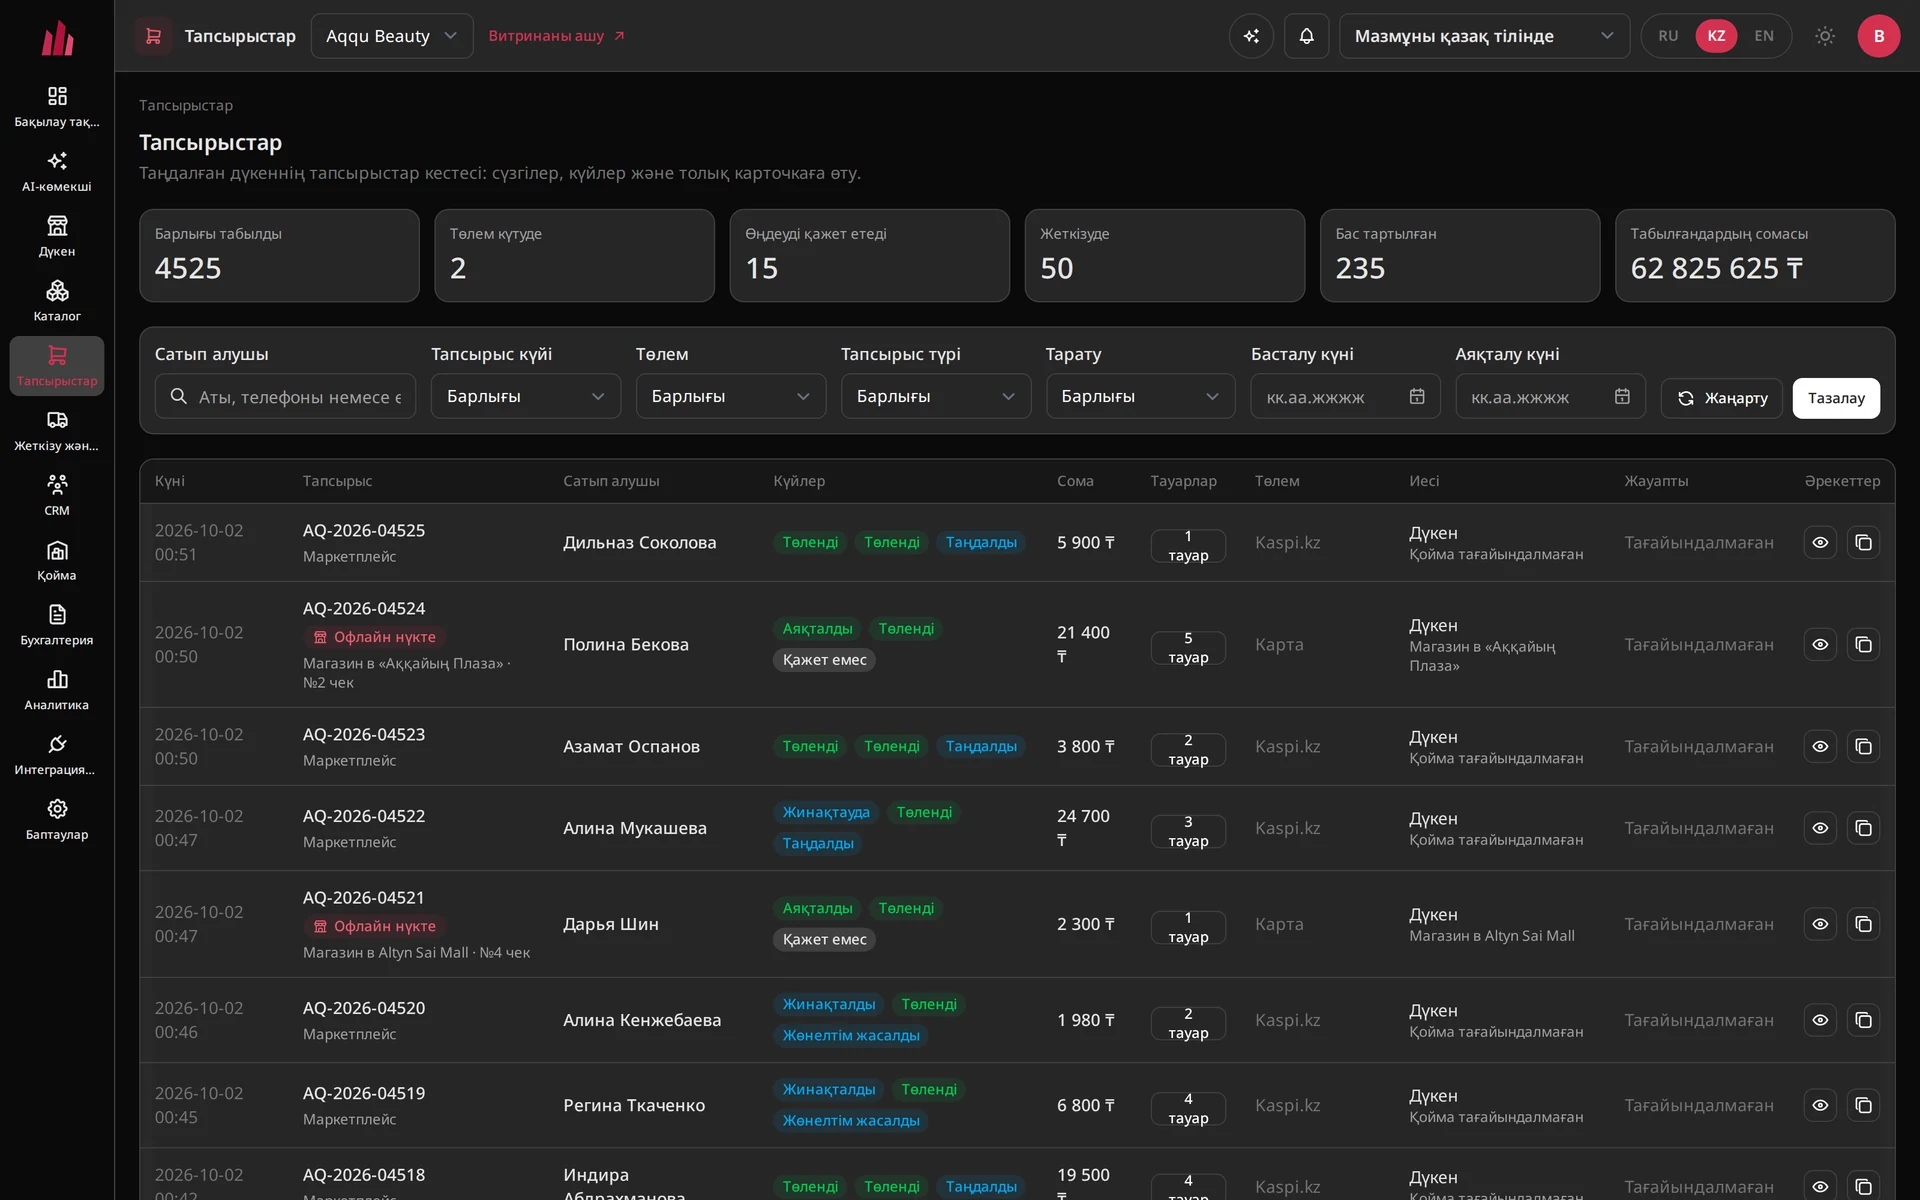Select Баптаулар in the sidebar menu

pos(57,820)
